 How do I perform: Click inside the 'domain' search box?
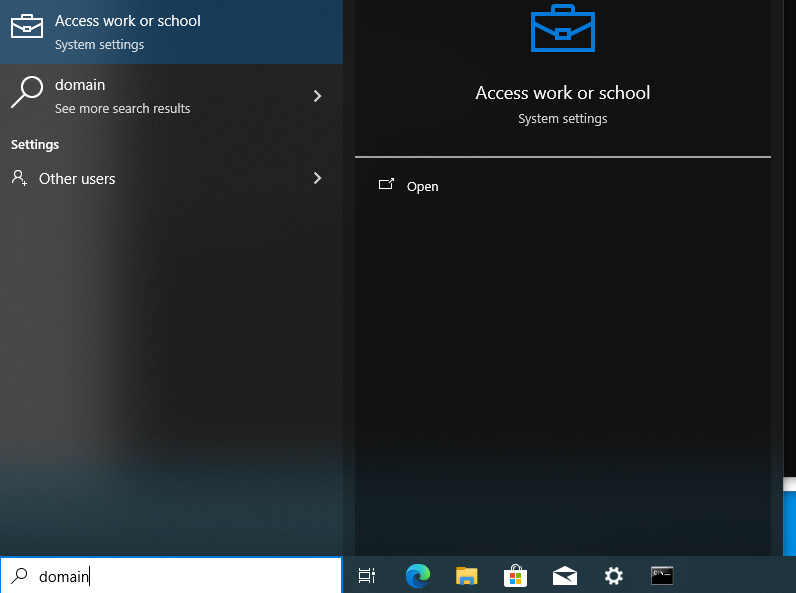point(171,576)
